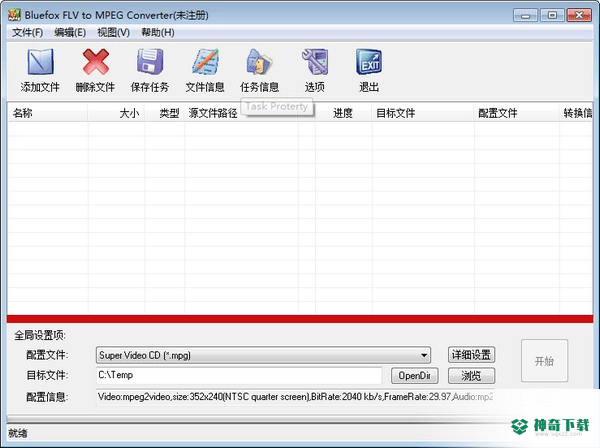The width and height of the screenshot is (600, 448).
Task: Maximize the Bluefox converter window
Action: (552, 15)
